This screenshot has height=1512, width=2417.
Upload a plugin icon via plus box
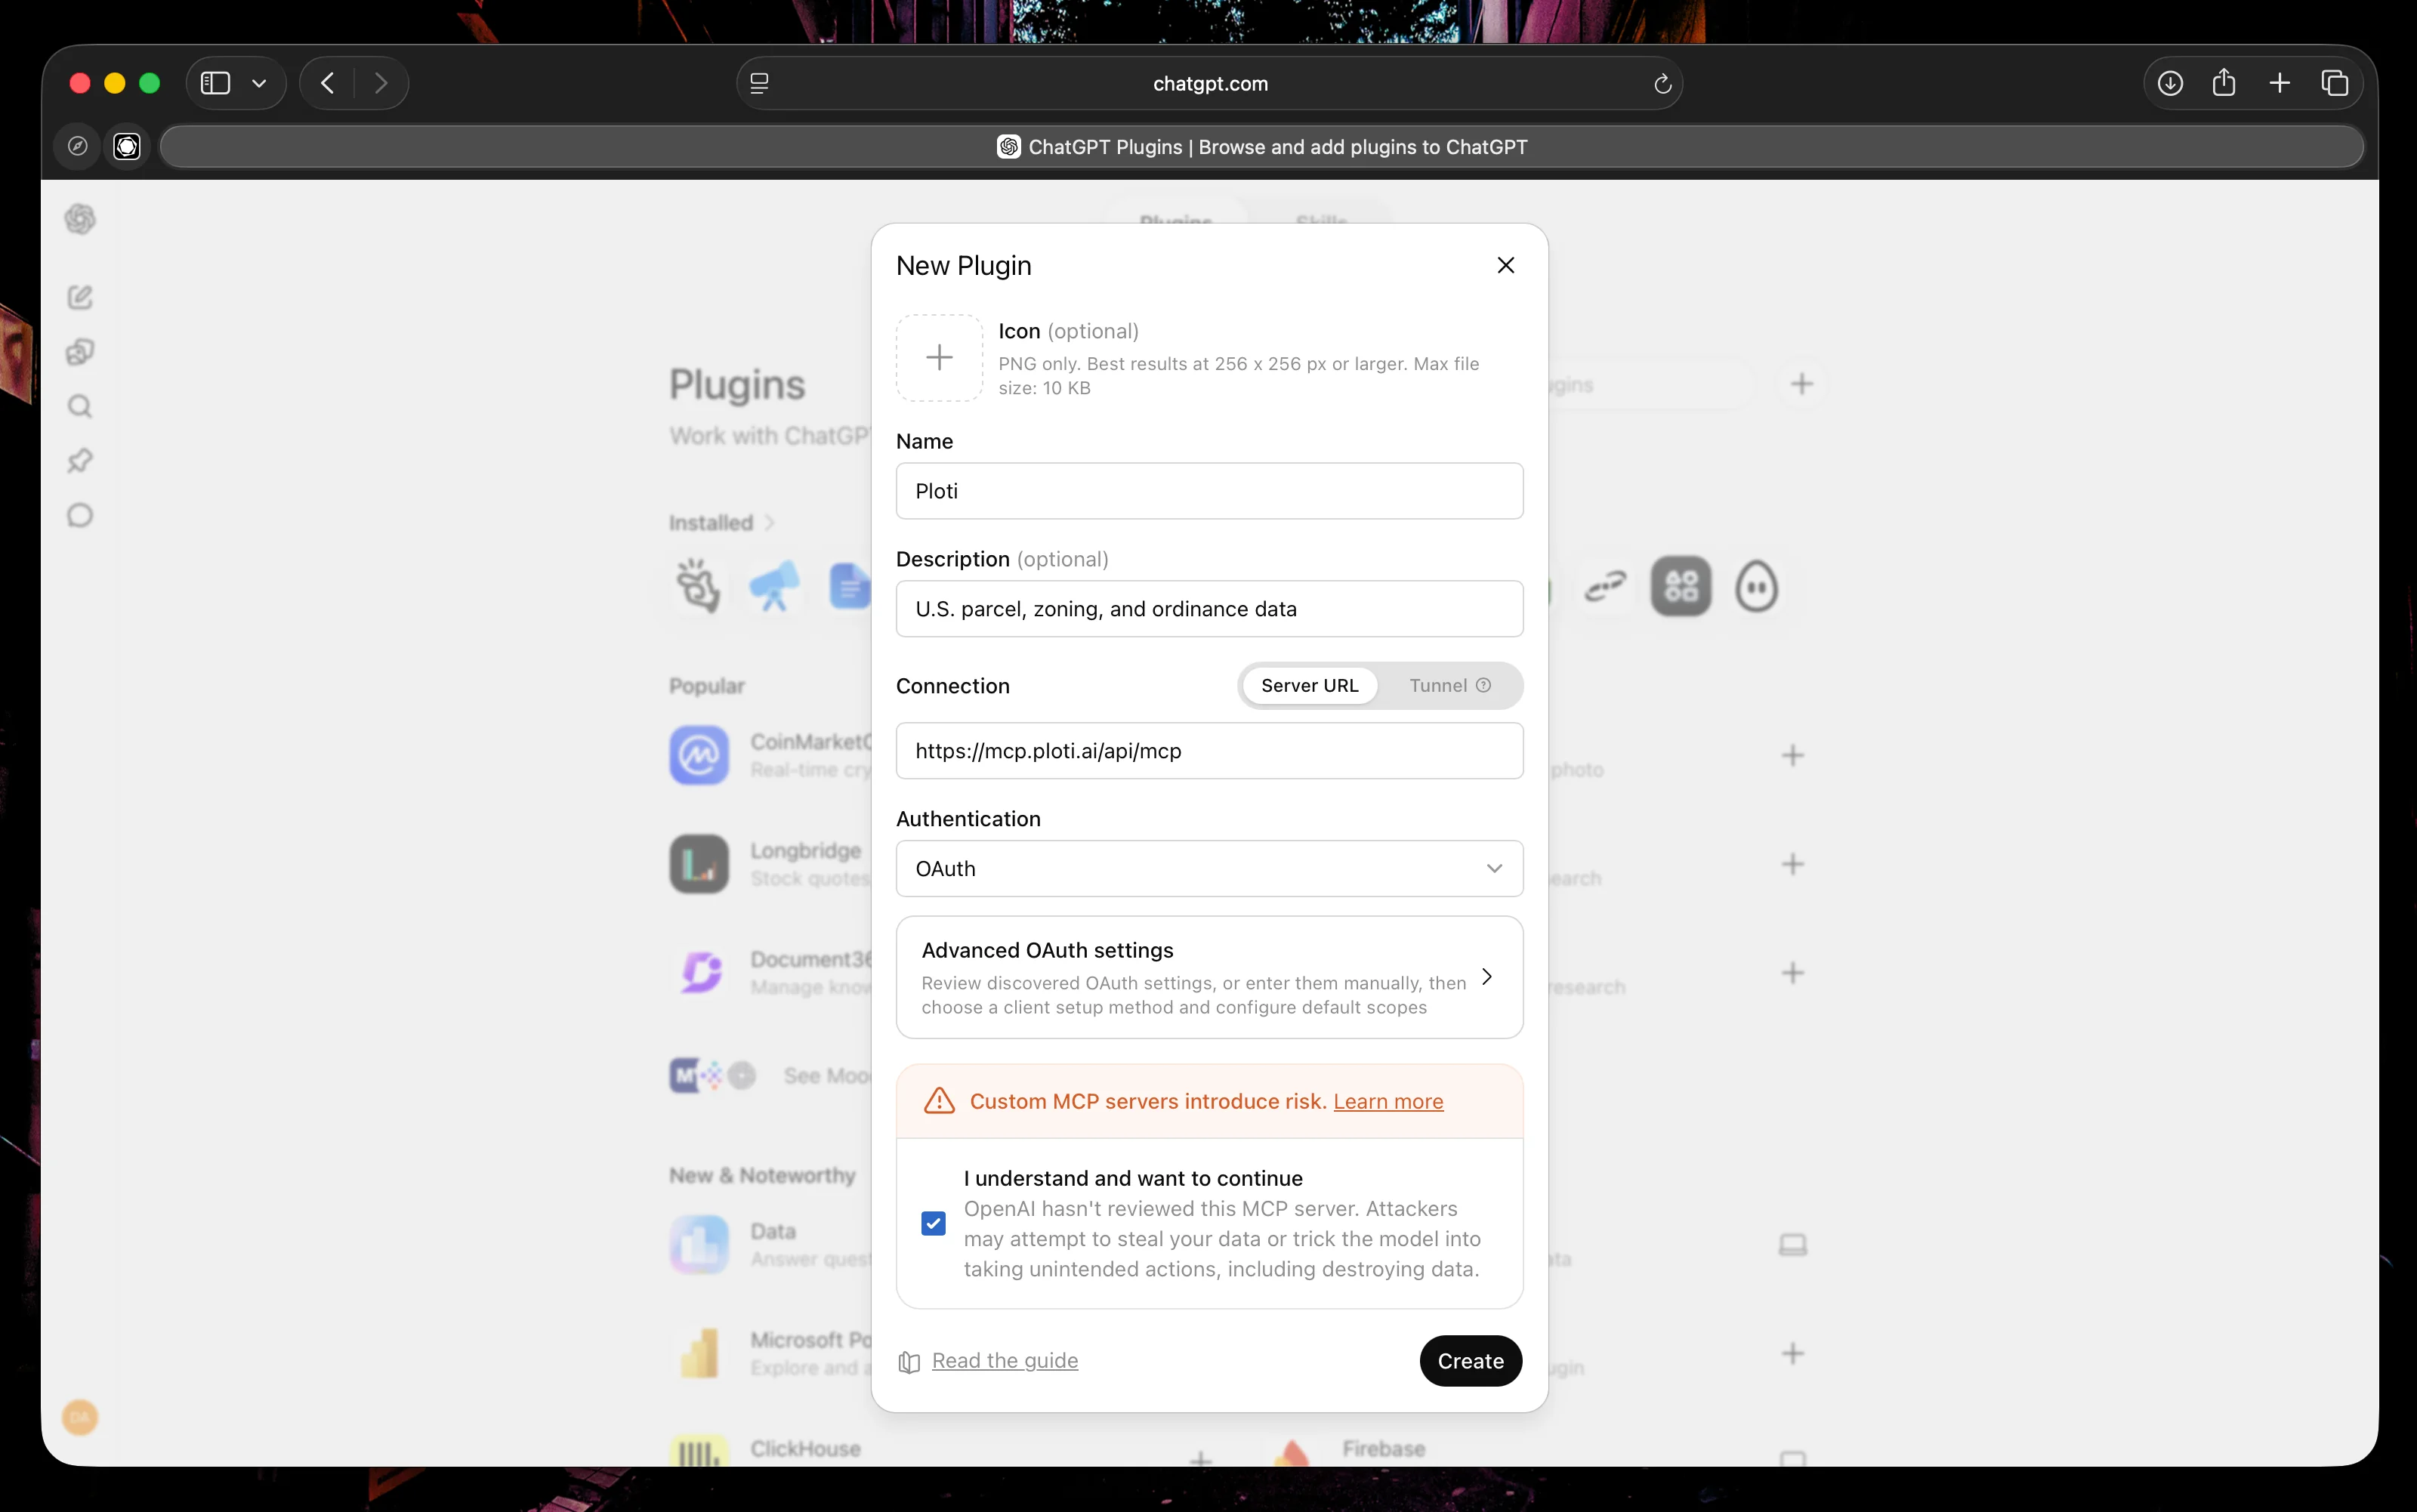(938, 358)
